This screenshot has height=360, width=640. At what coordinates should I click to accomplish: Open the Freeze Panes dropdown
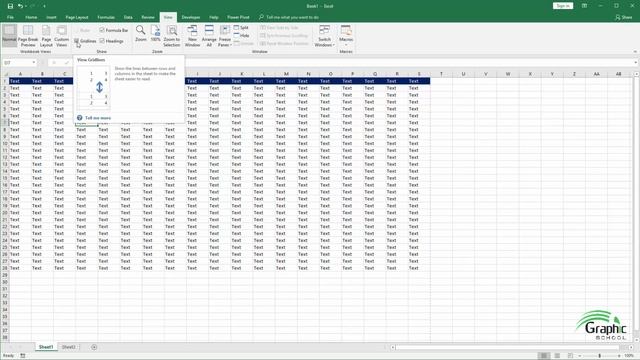point(225,36)
